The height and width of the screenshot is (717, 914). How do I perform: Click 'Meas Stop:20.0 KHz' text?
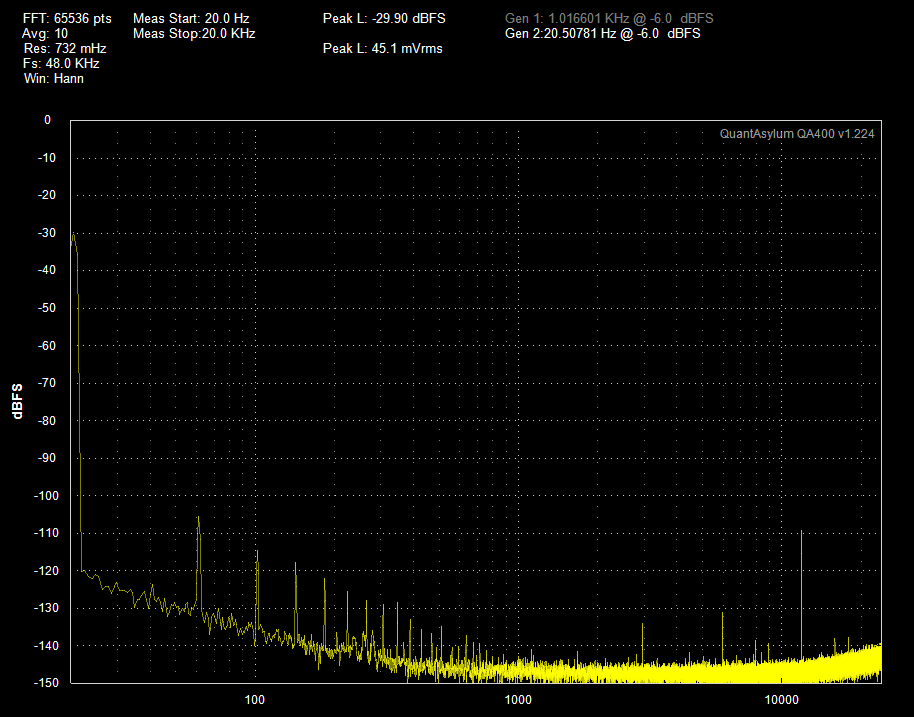point(194,34)
